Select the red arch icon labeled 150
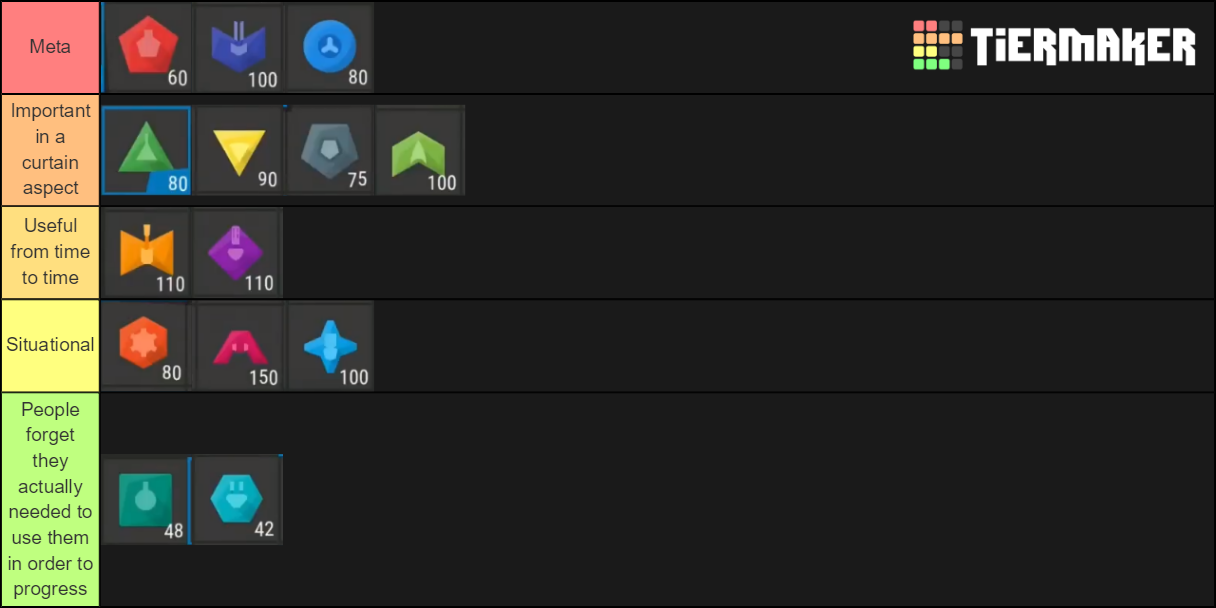This screenshot has height=608, width=1216. click(x=238, y=344)
